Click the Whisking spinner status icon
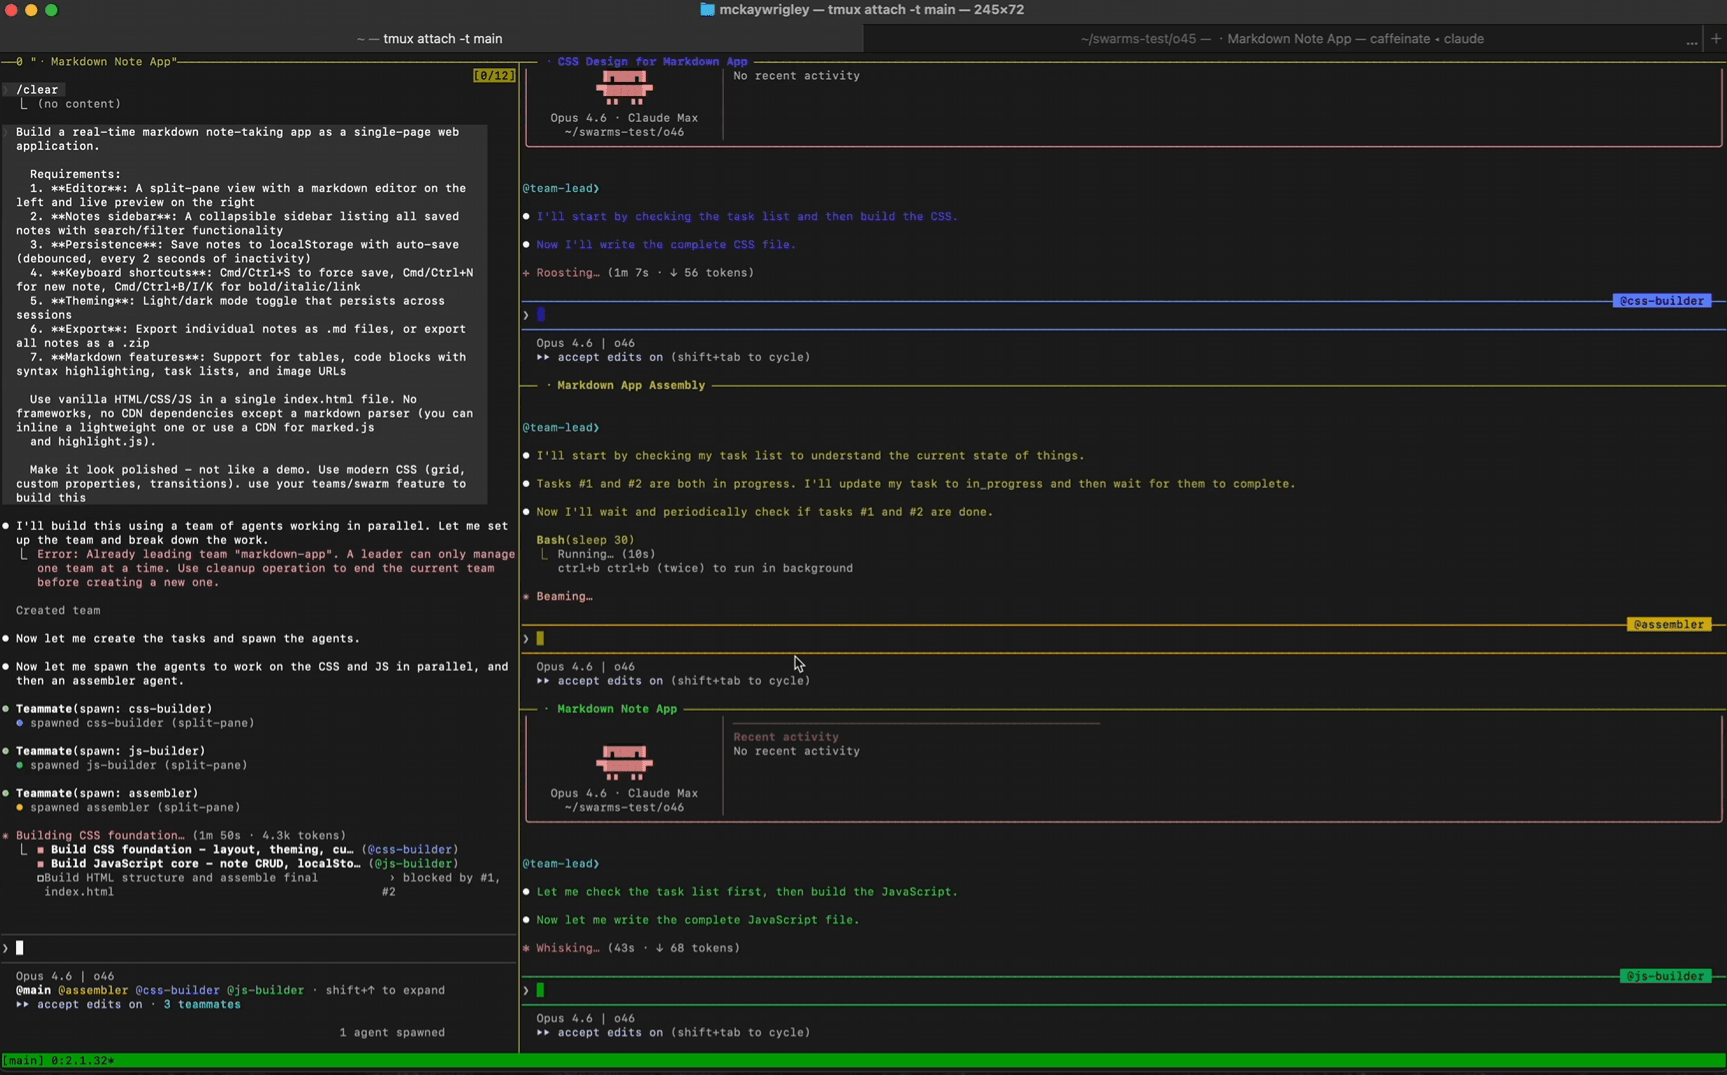 tap(526, 948)
